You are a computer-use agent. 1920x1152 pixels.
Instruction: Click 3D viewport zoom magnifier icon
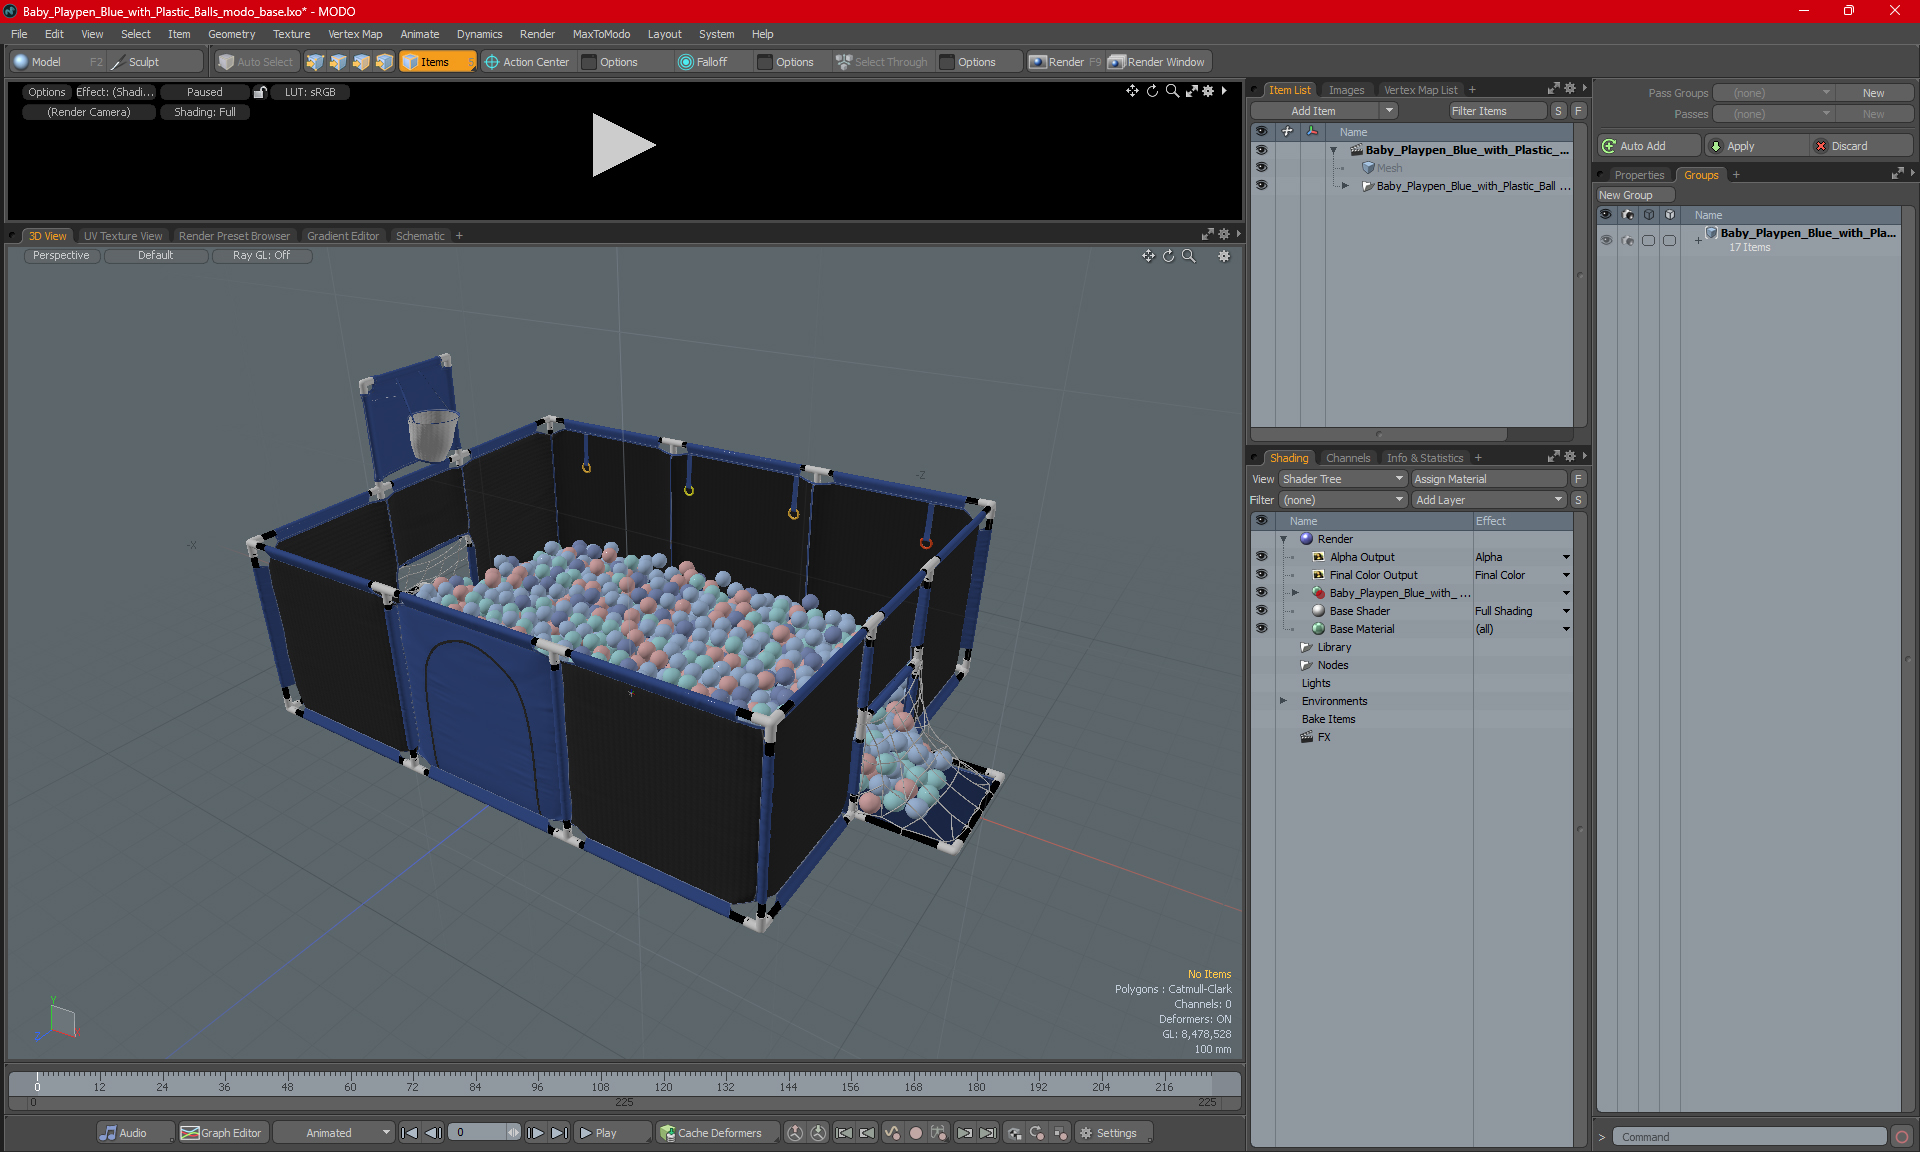click(x=1189, y=256)
